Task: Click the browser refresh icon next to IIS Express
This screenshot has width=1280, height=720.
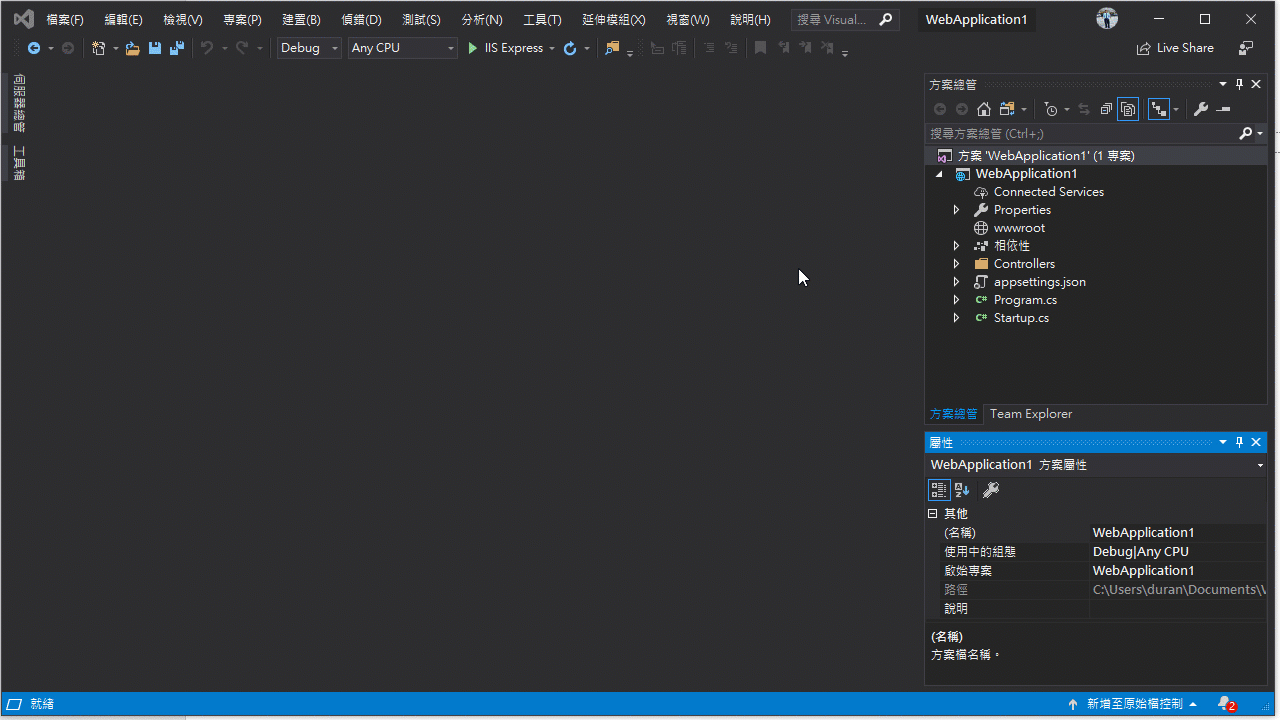Action: 569,47
